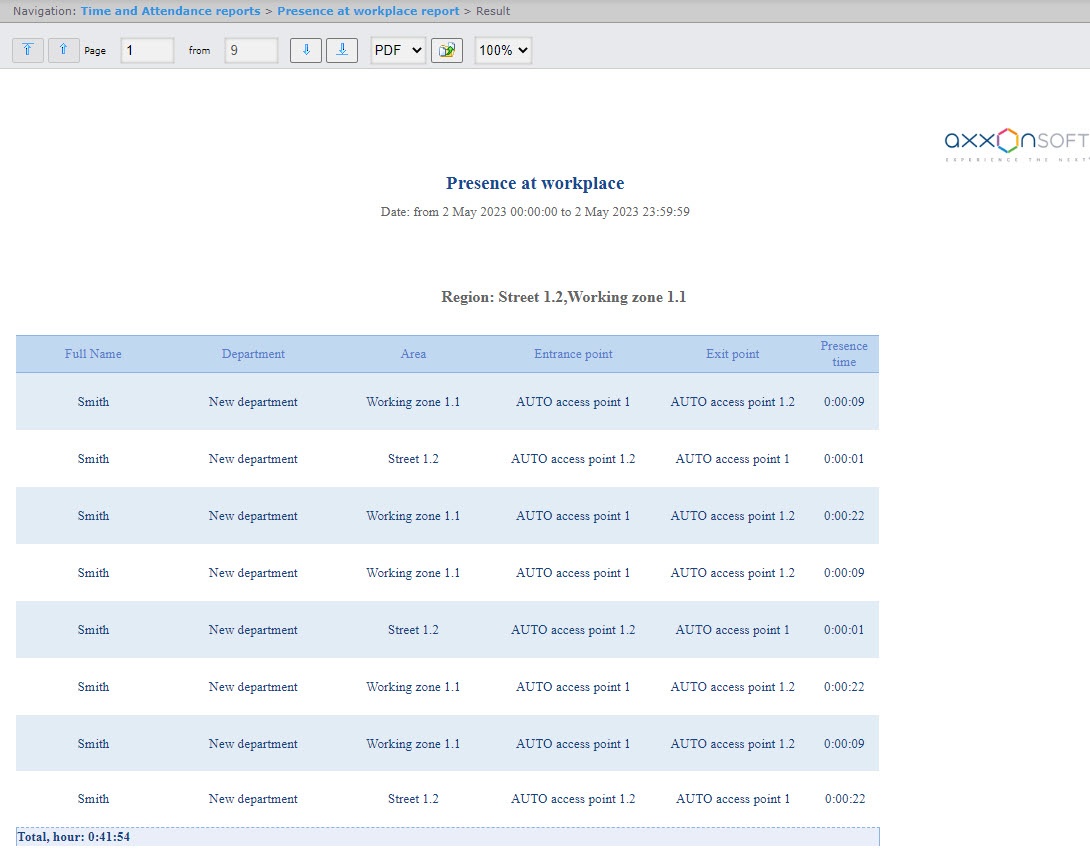Click the export report icon
This screenshot has height=851, width=1090.
446,50
